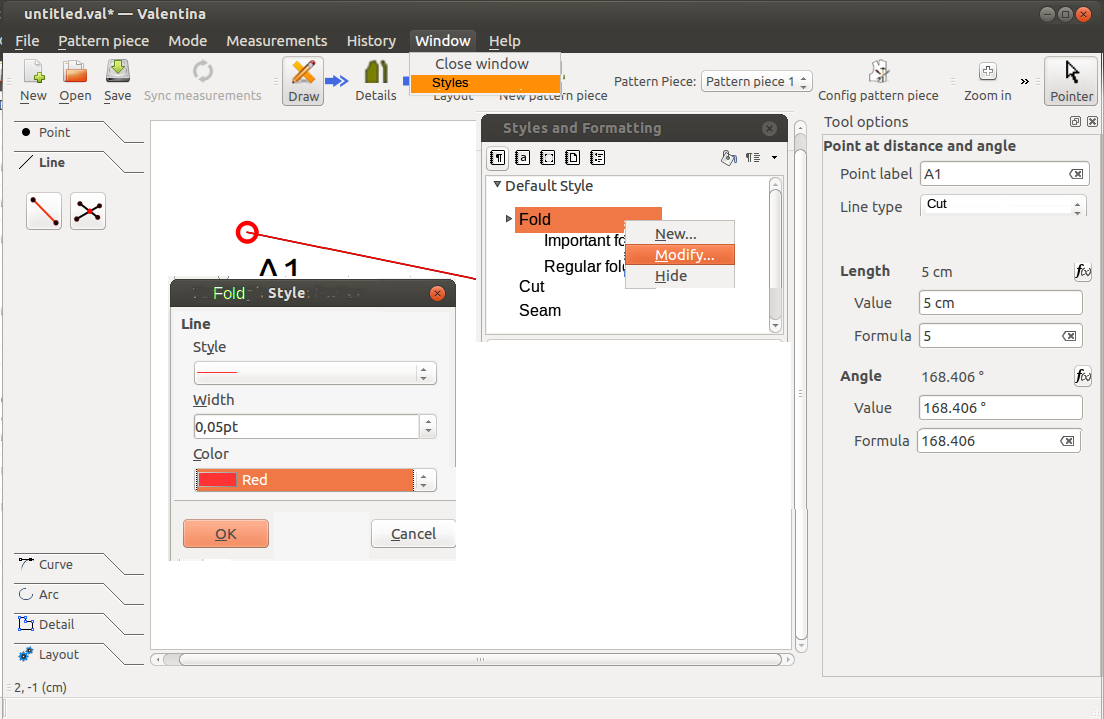Open the Pattern piece menu
The height and width of the screenshot is (719, 1104).
tap(104, 41)
